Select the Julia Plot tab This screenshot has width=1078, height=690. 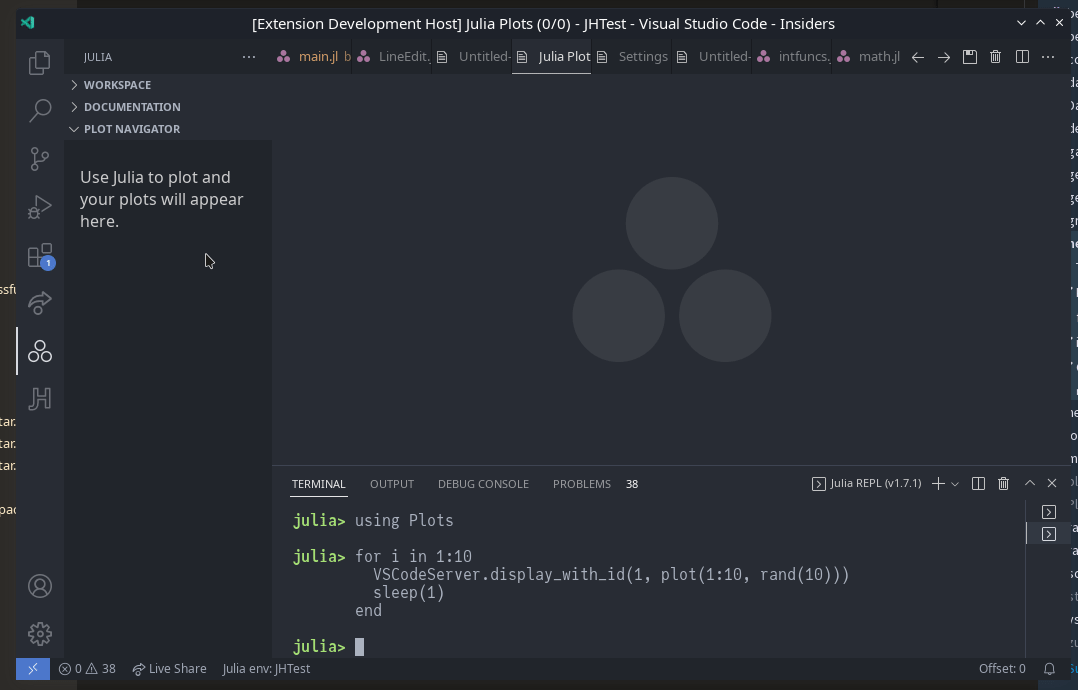pyautogui.click(x=553, y=57)
